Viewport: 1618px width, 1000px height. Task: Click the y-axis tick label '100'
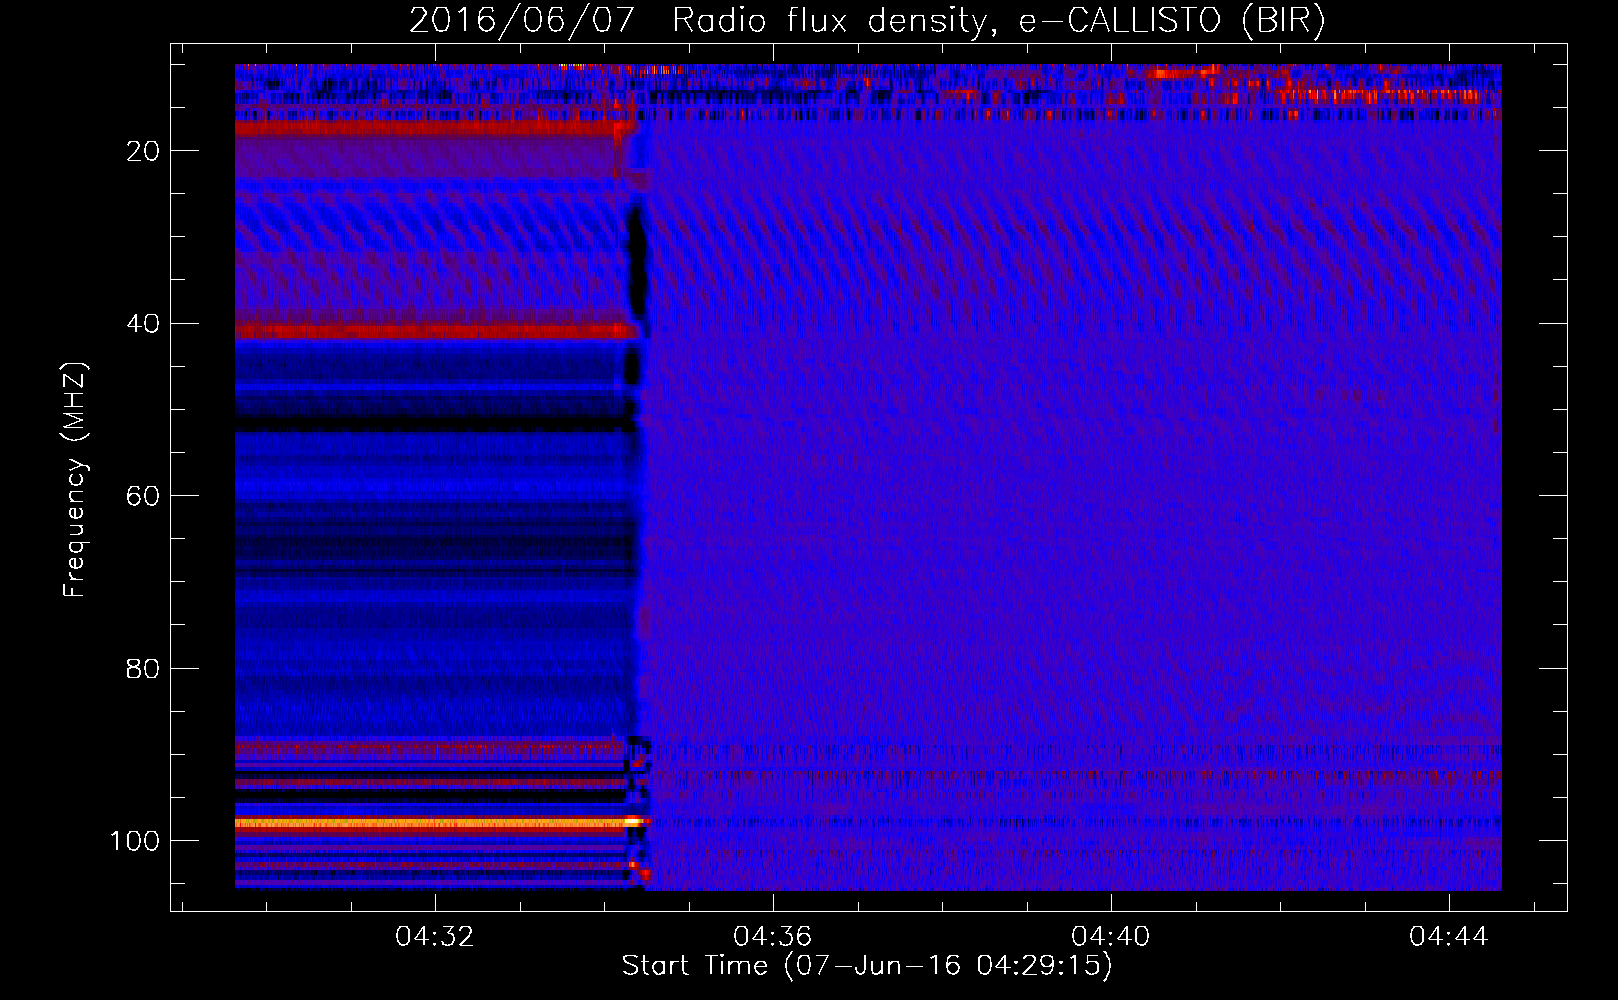(135, 841)
